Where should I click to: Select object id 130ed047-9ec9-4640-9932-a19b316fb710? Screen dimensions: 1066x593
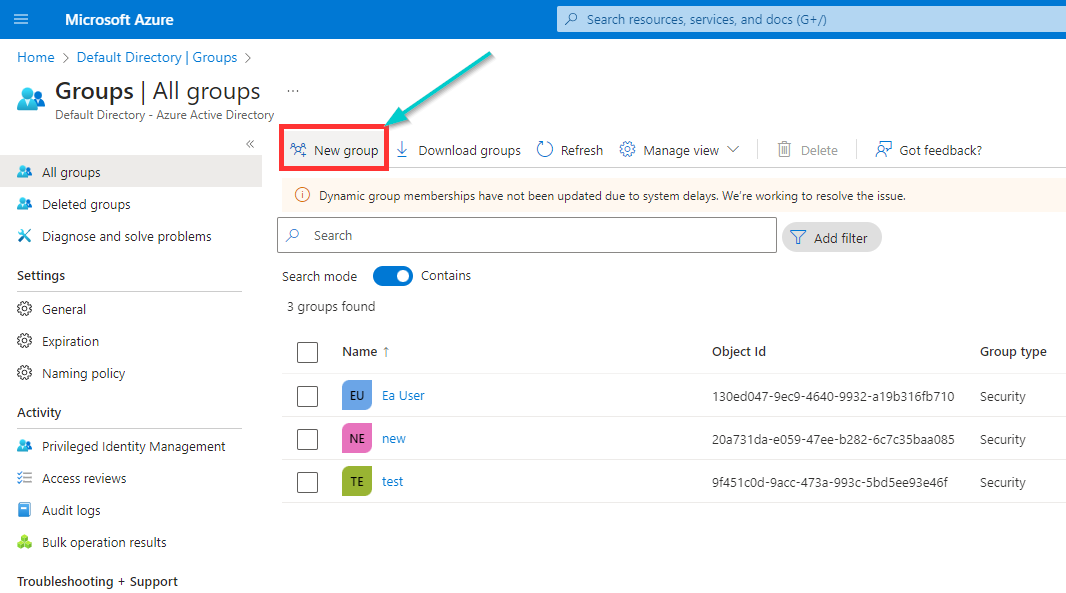[x=833, y=396]
